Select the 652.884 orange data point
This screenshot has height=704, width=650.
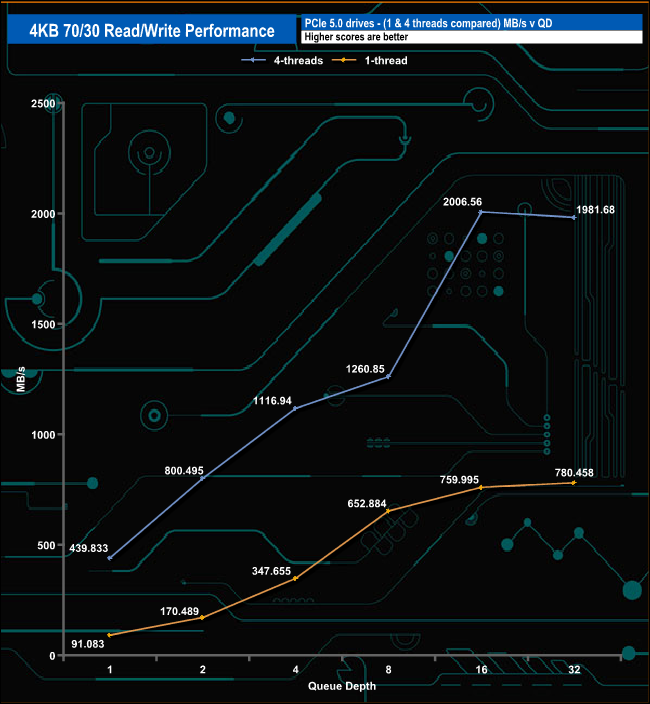(x=388, y=511)
